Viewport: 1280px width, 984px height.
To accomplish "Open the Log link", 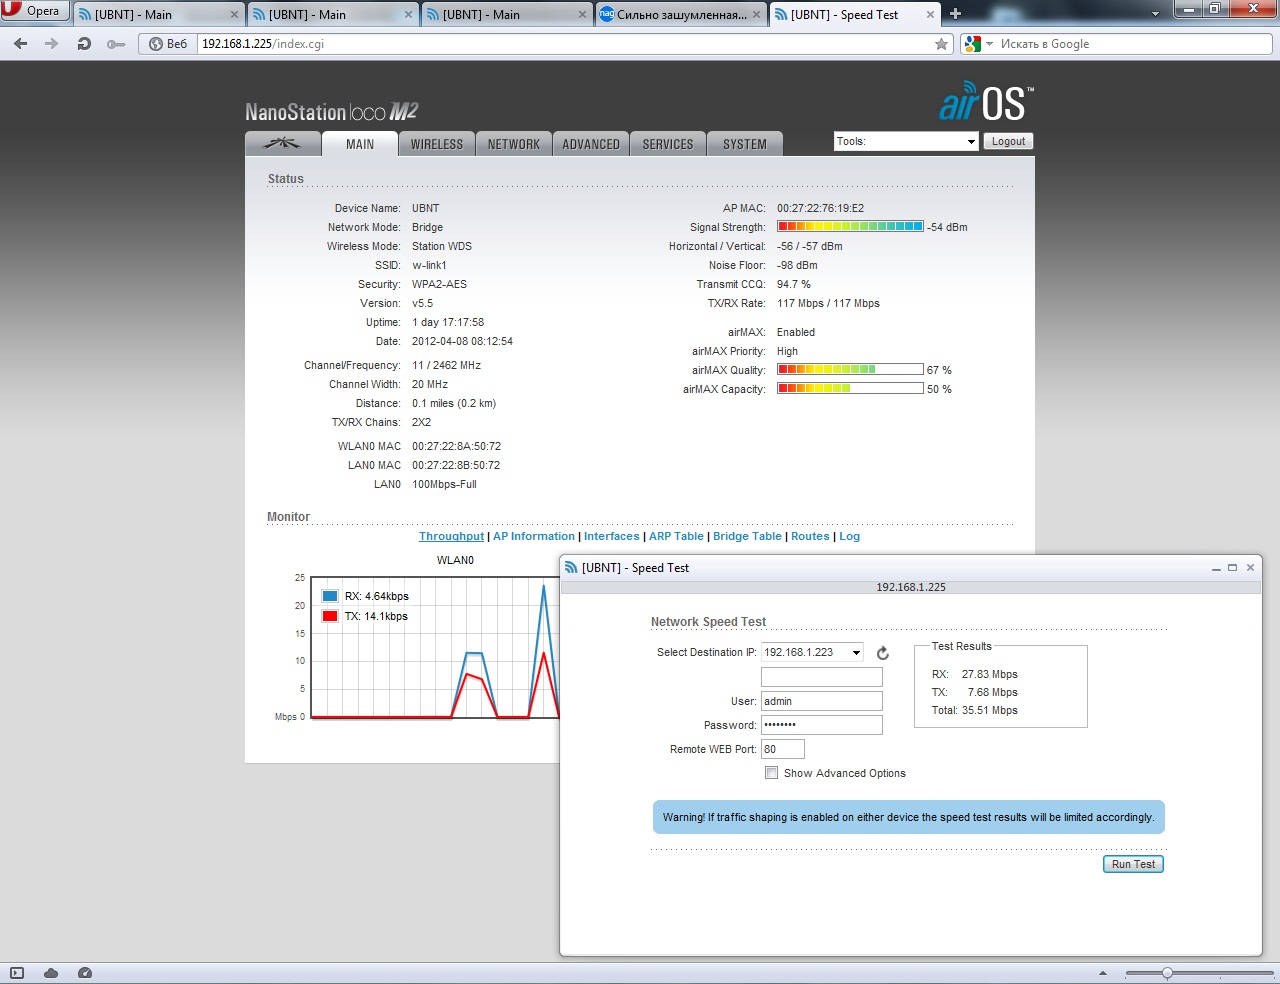I will [849, 536].
